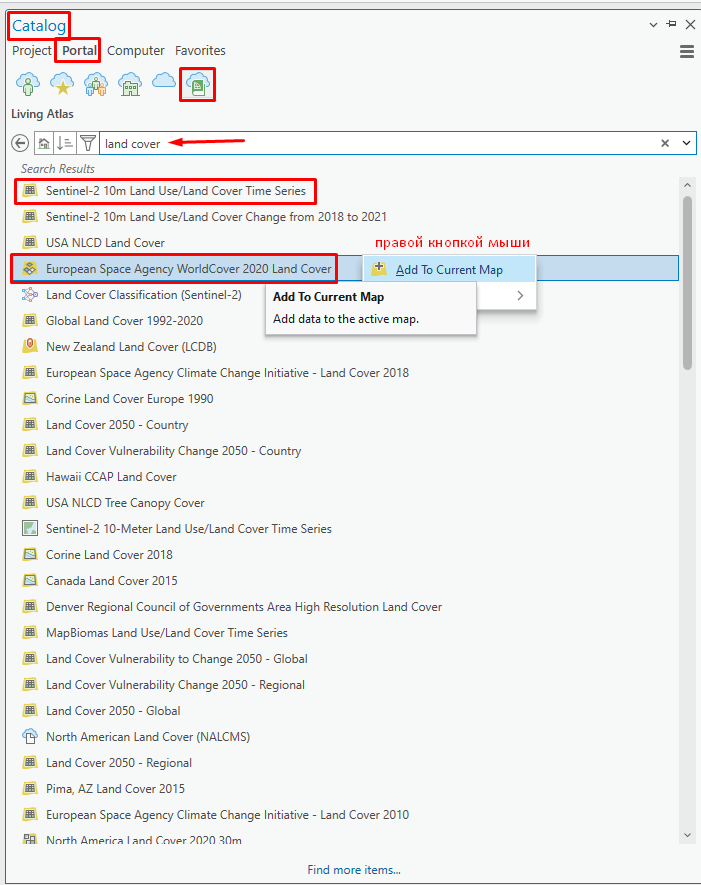The image size is (701, 885).
Task: Select the ArcGIS Online cloud icon
Action: pos(163,84)
